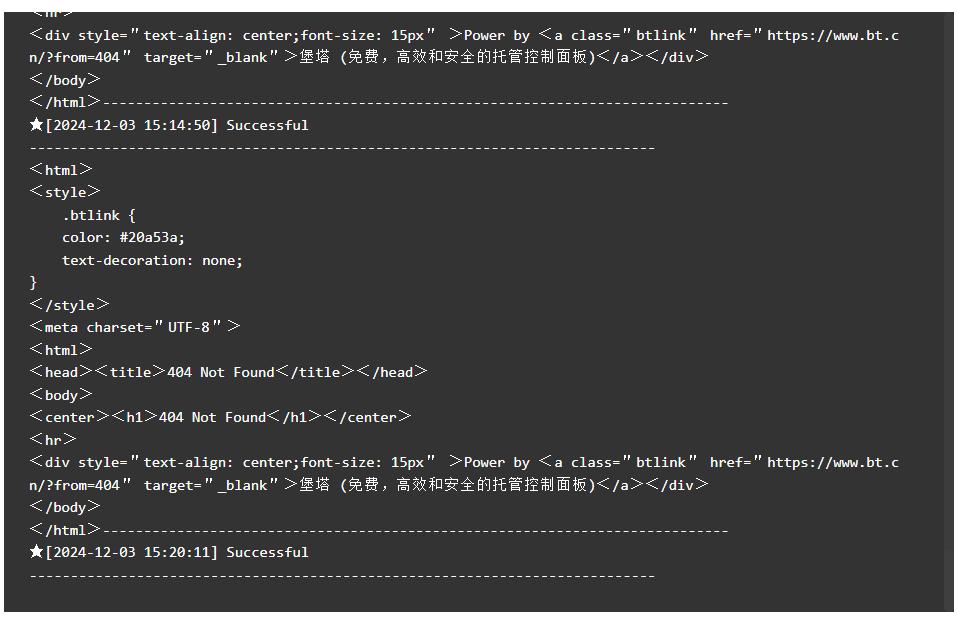This screenshot has width=957, height=621.
Task: Click the star icon before 15:14:50 timestamp
Action: point(36,125)
